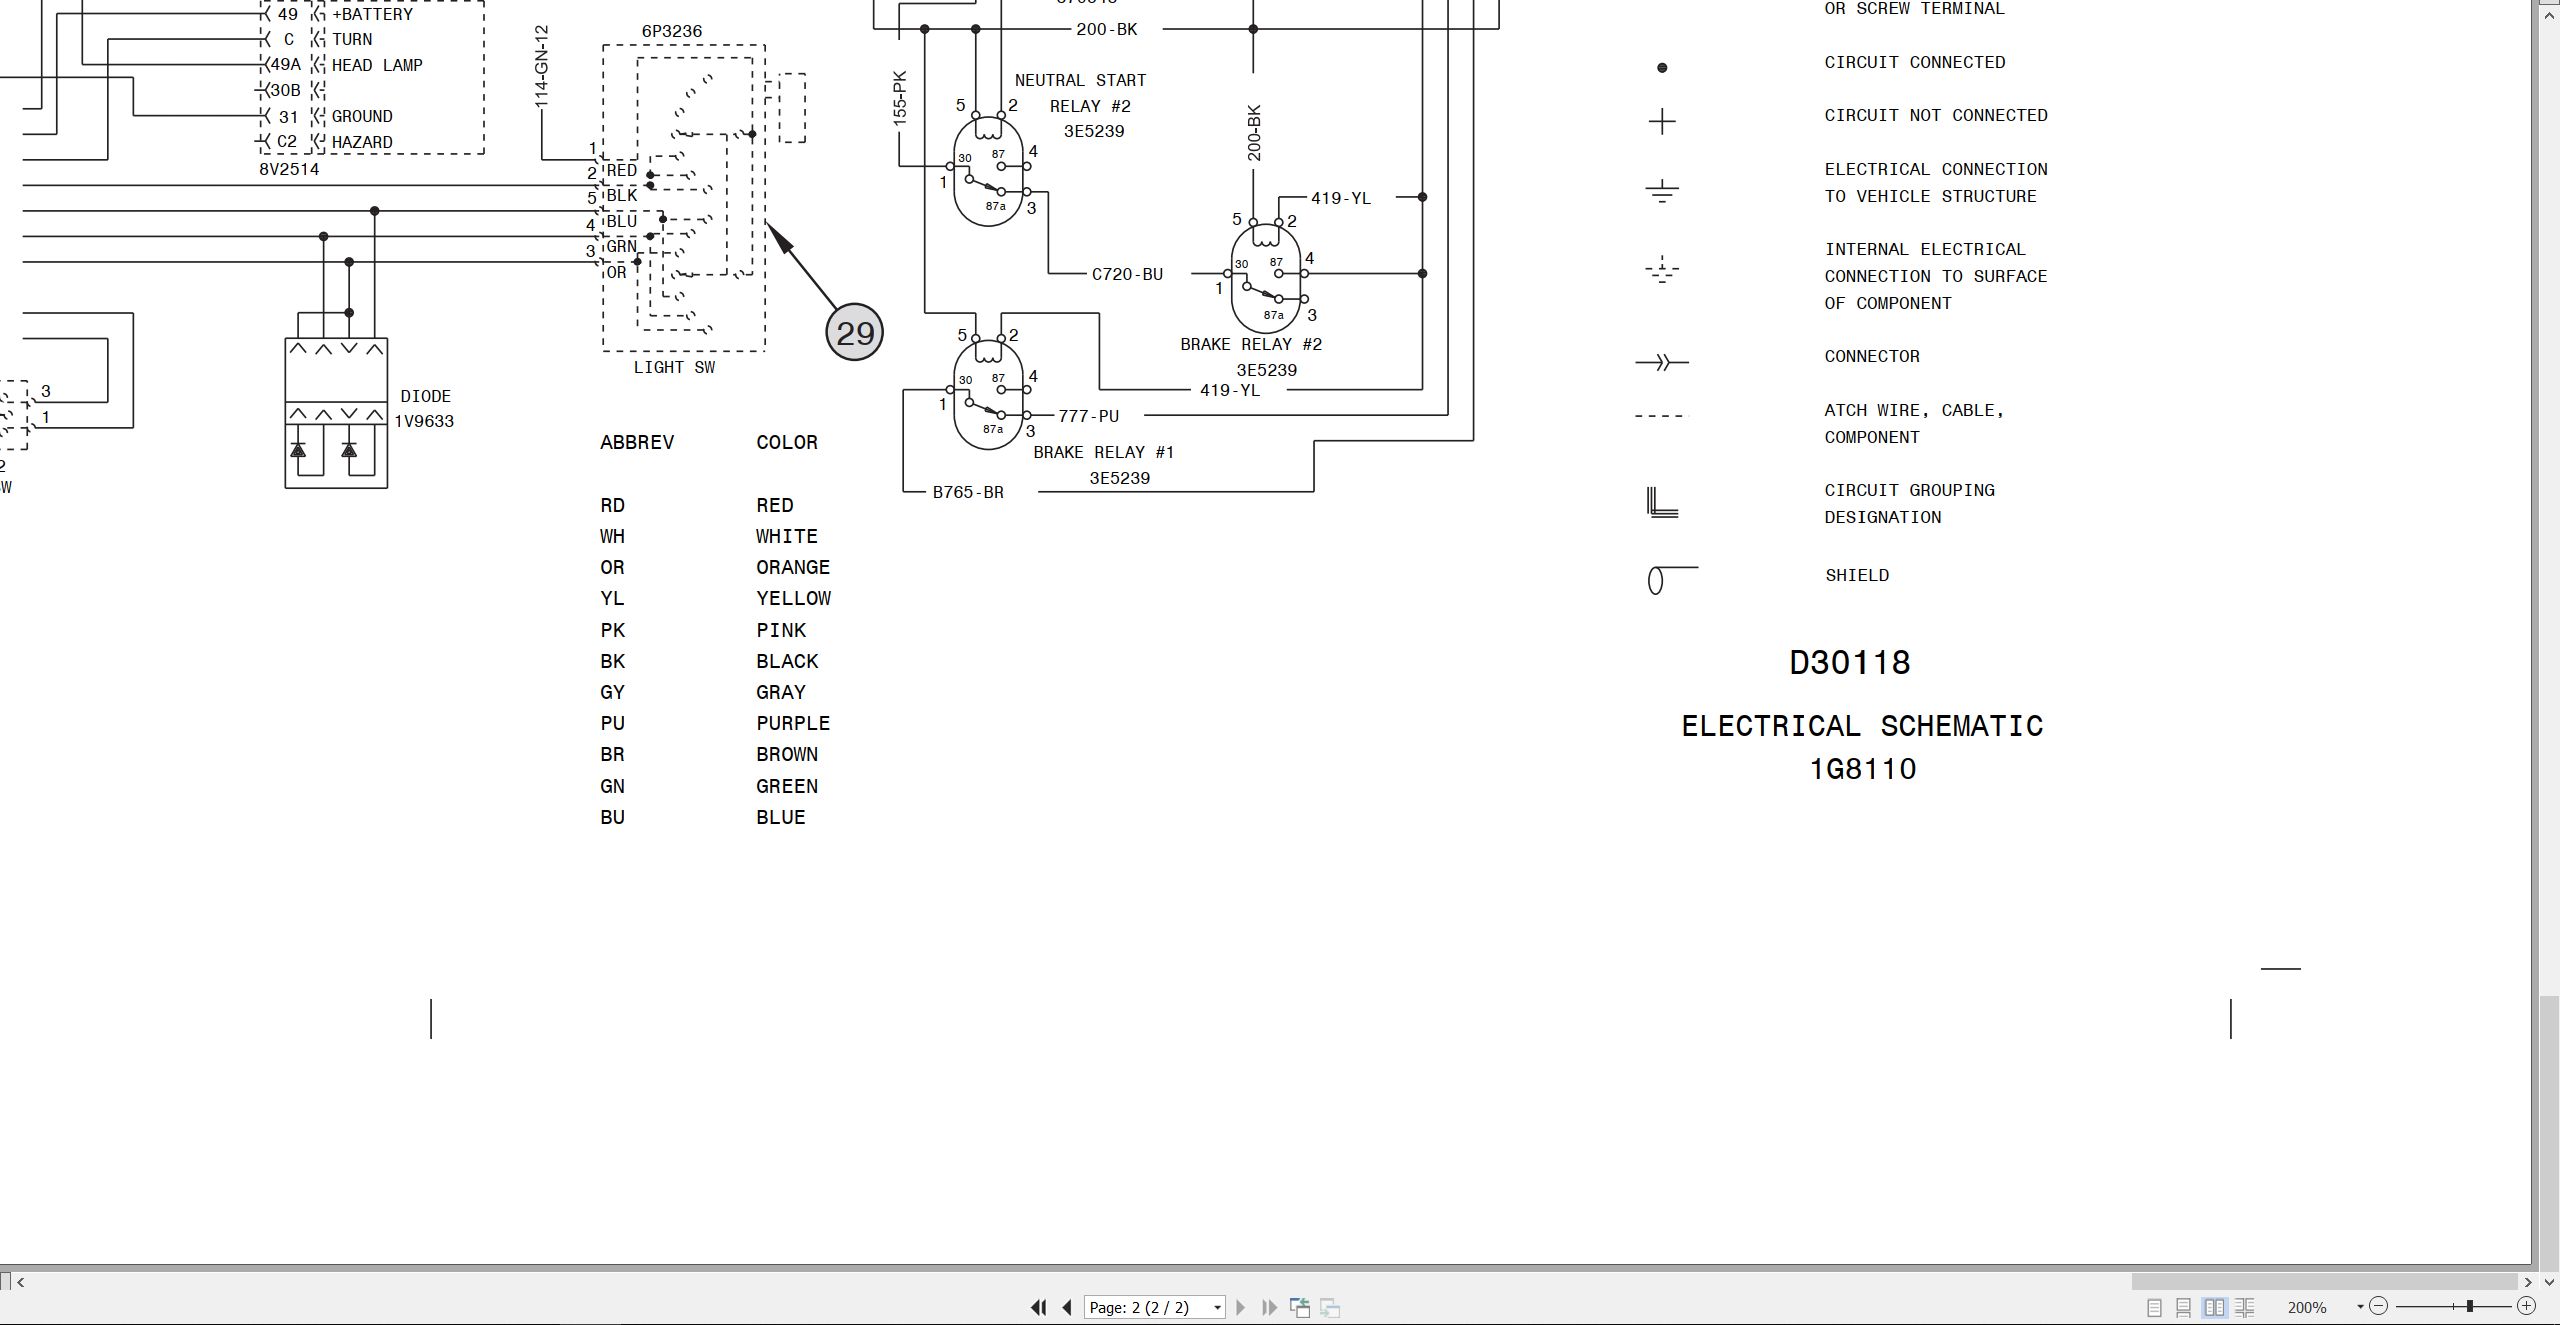
Task: Click the 1V9633 diode part number
Action: (x=424, y=421)
